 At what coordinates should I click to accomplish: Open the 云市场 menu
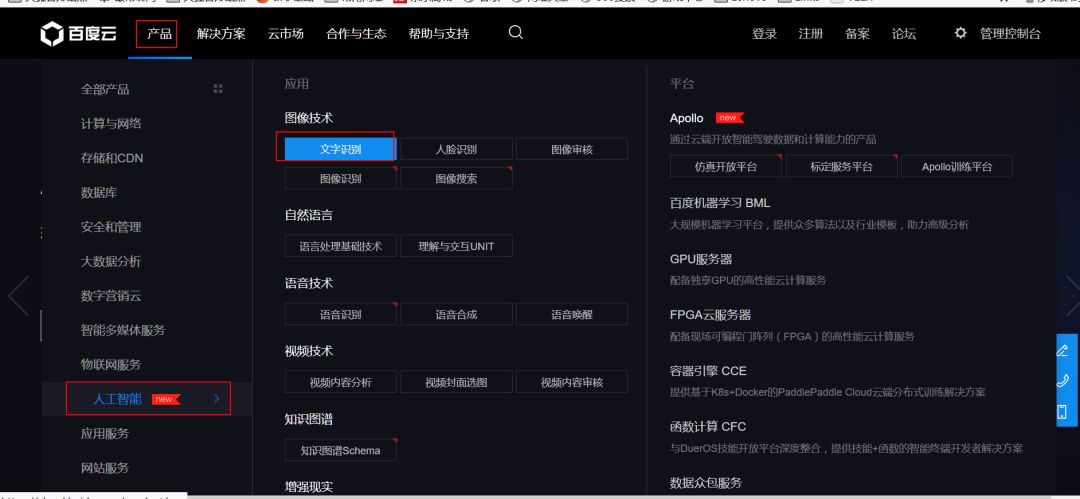[x=286, y=33]
